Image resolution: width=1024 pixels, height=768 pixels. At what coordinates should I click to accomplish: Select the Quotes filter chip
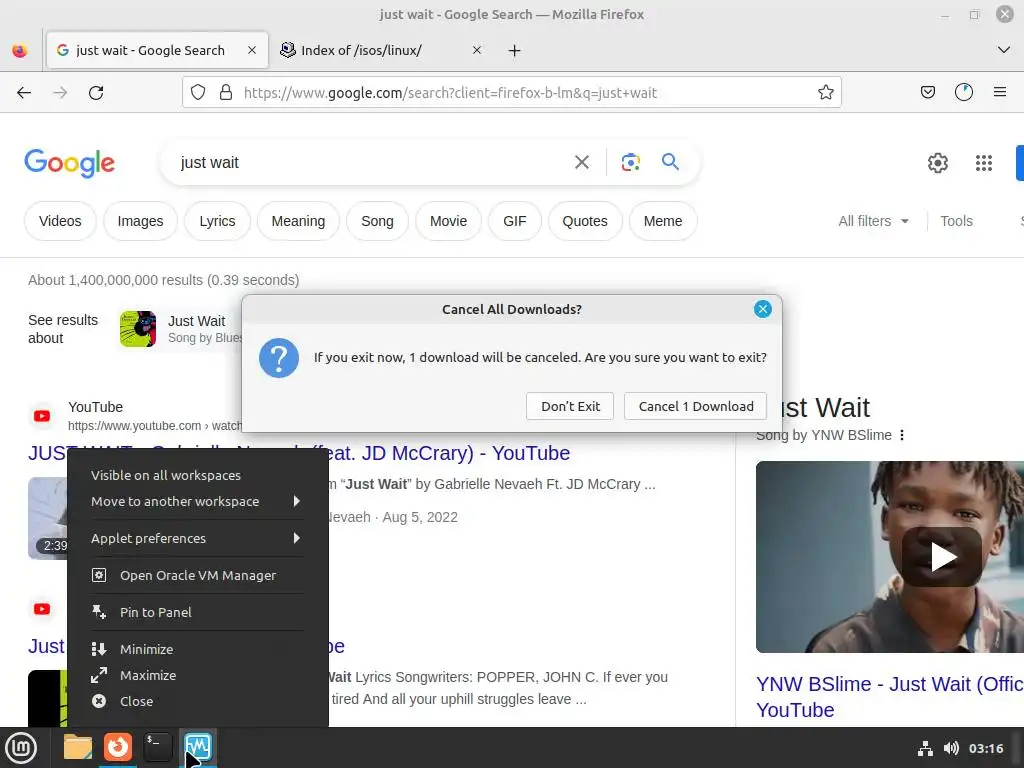coord(585,221)
